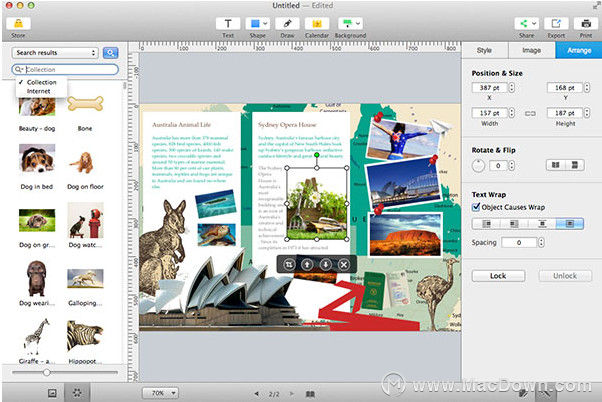Open the 70% zoom dropdown
The height and width of the screenshot is (402, 602).
point(160,393)
